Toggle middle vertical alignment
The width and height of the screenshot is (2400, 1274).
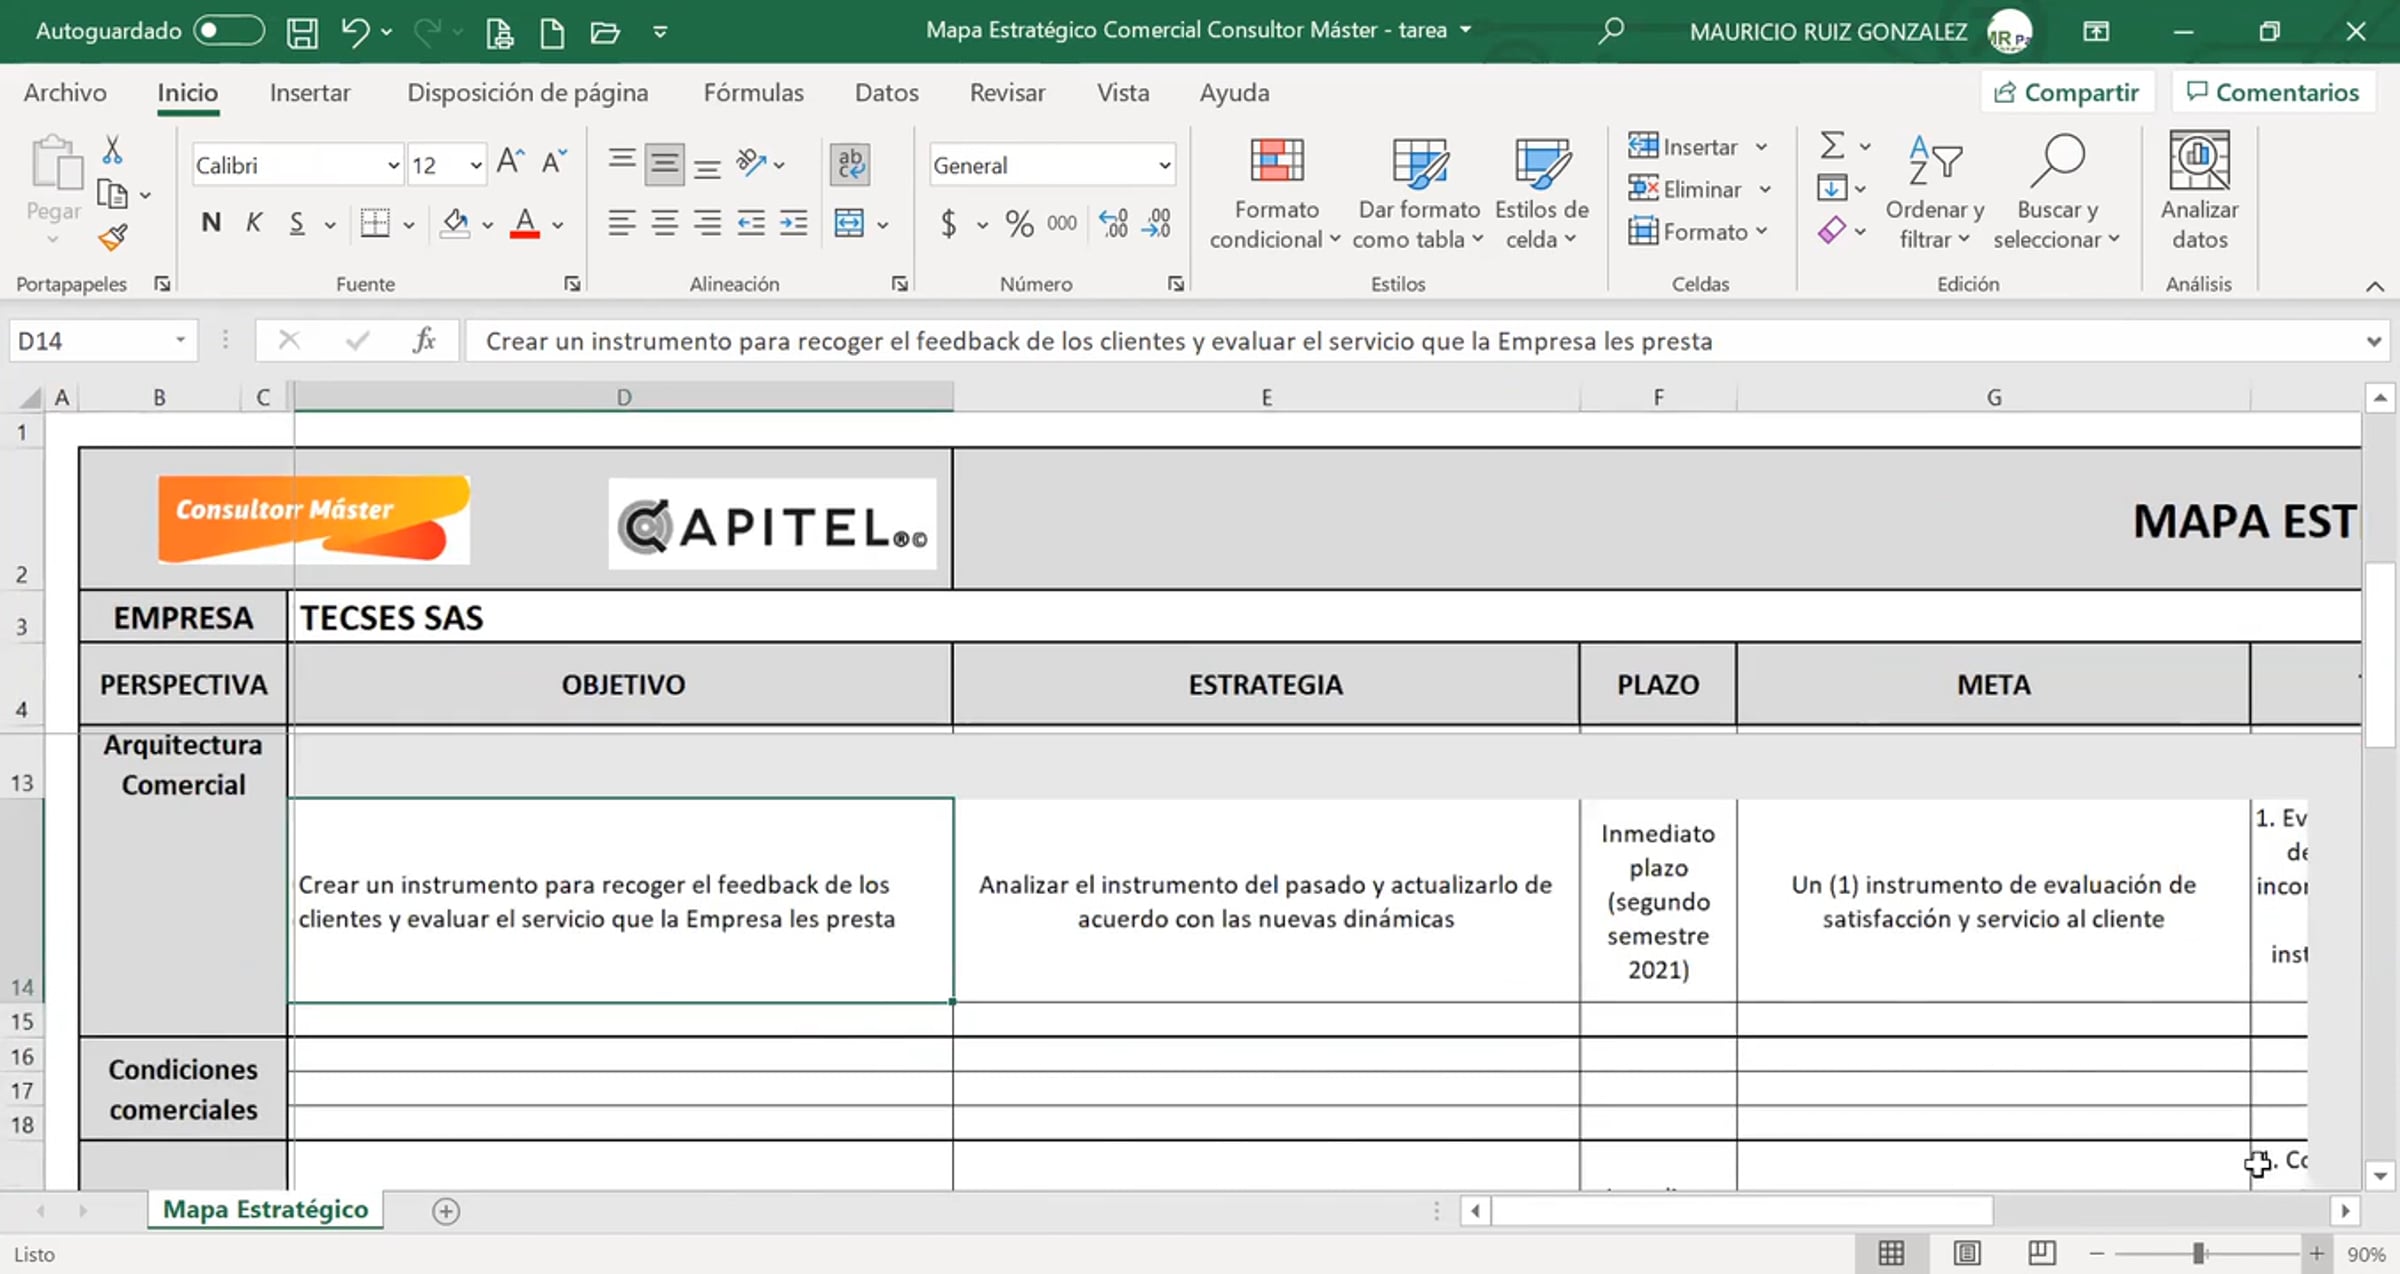[x=664, y=164]
